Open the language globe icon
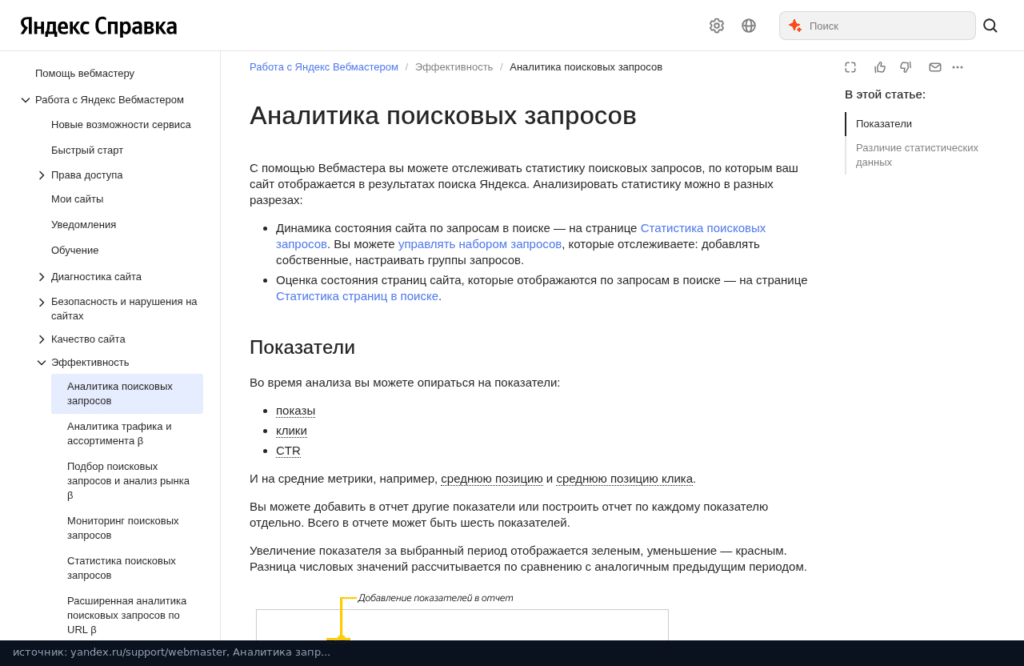This screenshot has width=1024, height=666. click(748, 25)
